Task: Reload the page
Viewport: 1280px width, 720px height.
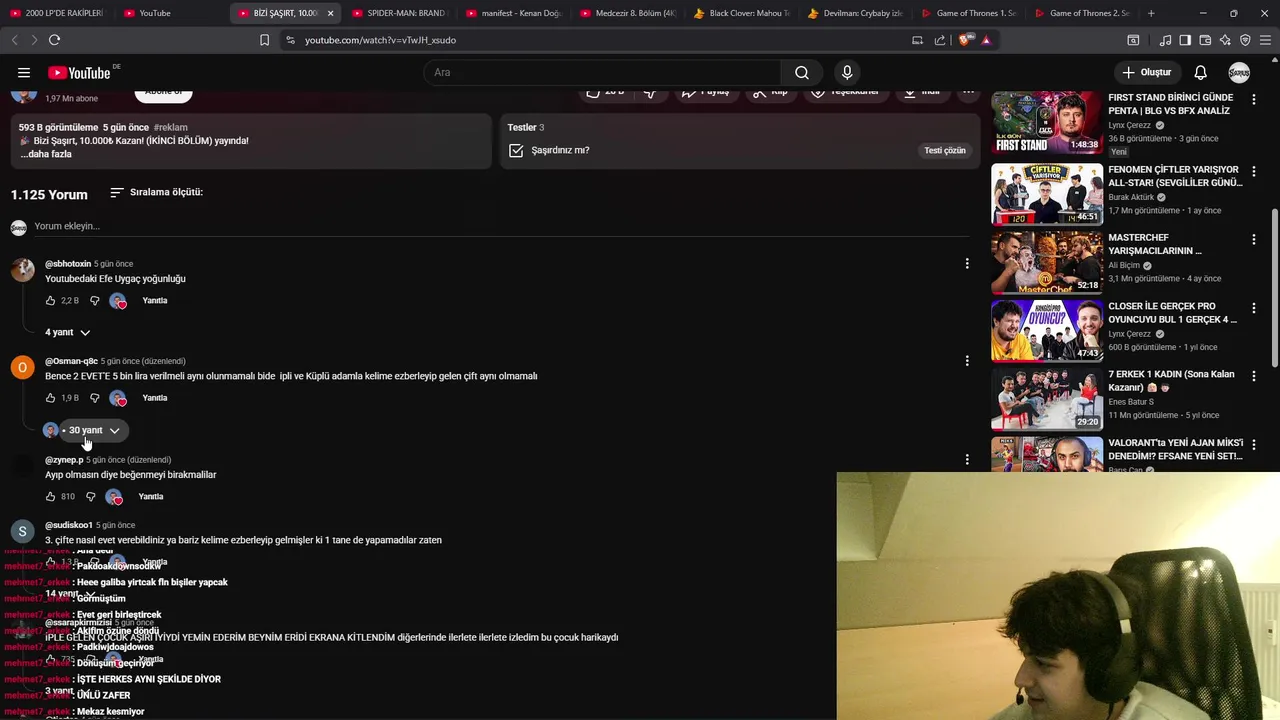Action: [54, 40]
